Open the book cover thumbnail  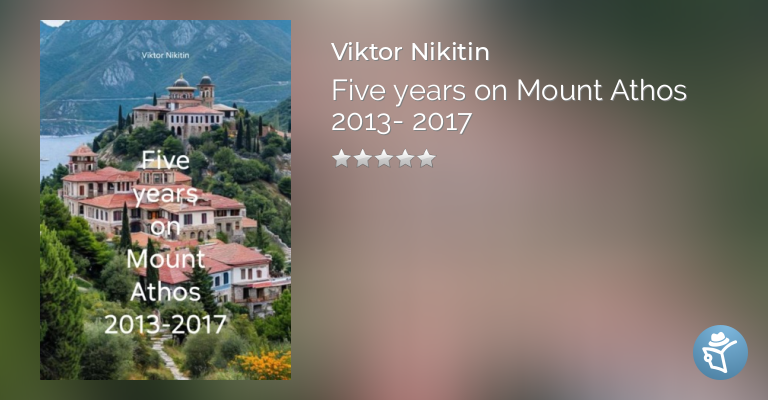(166, 200)
